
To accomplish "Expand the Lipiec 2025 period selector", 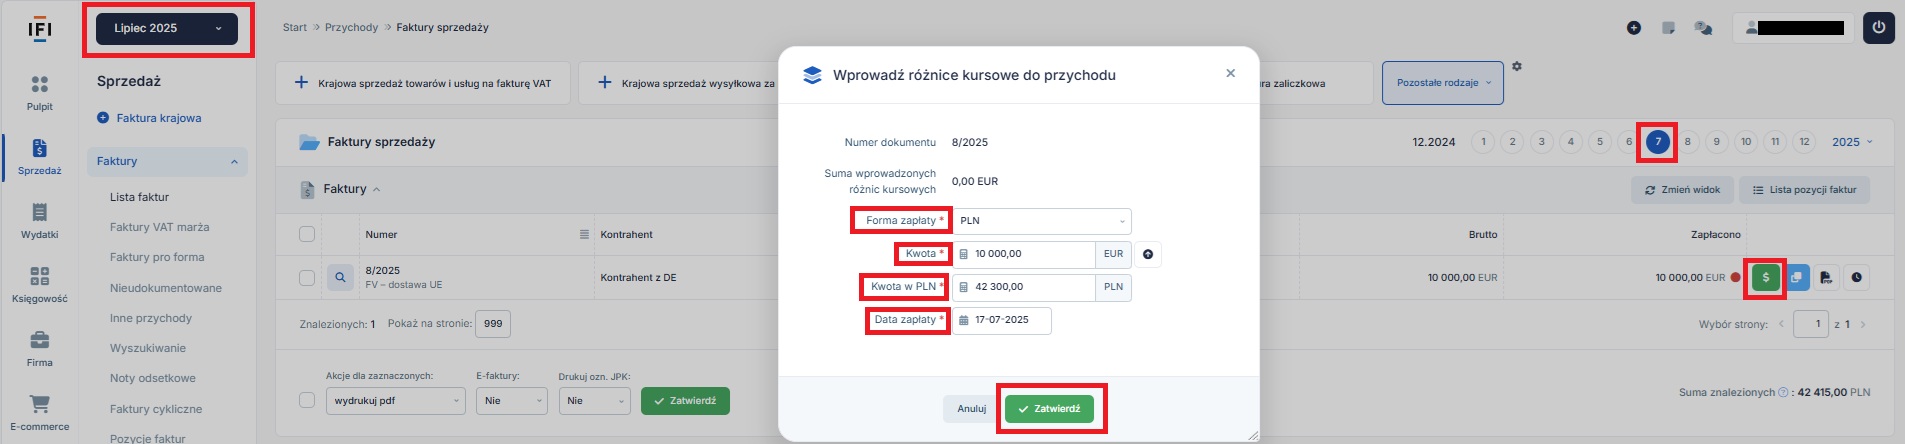I will pyautogui.click(x=167, y=28).
